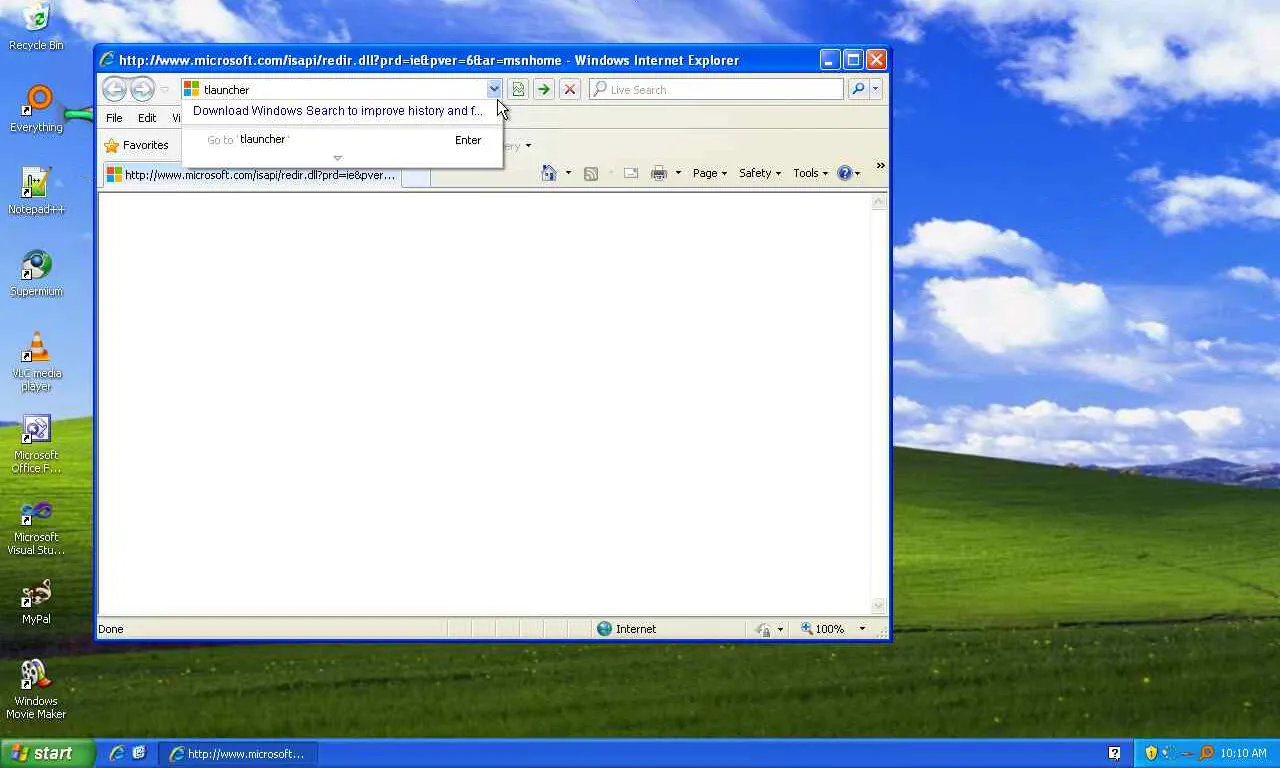Click the red Stop loading button
Image resolution: width=1280 pixels, height=768 pixels.
(x=570, y=89)
